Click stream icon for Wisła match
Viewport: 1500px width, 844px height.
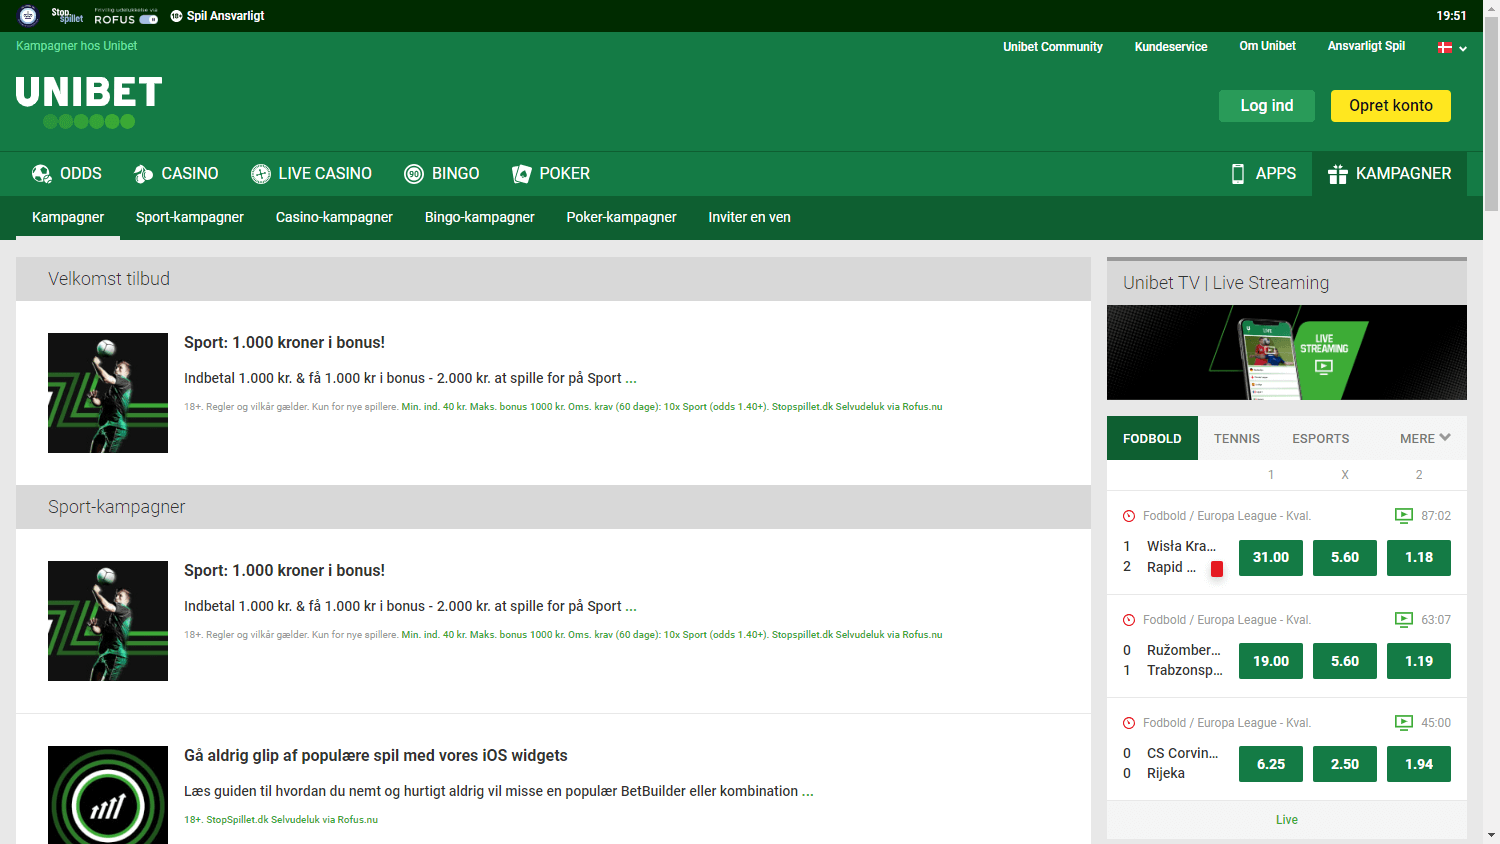pos(1404,516)
